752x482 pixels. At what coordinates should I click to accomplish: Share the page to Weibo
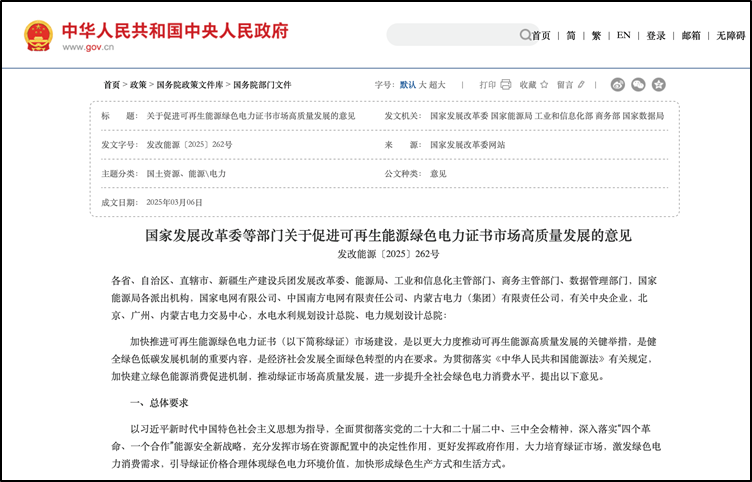point(618,85)
